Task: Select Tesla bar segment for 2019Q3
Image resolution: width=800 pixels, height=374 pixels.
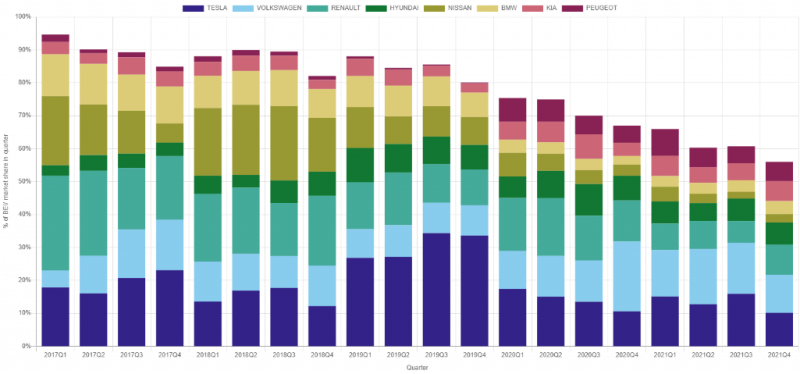Action: [437, 289]
